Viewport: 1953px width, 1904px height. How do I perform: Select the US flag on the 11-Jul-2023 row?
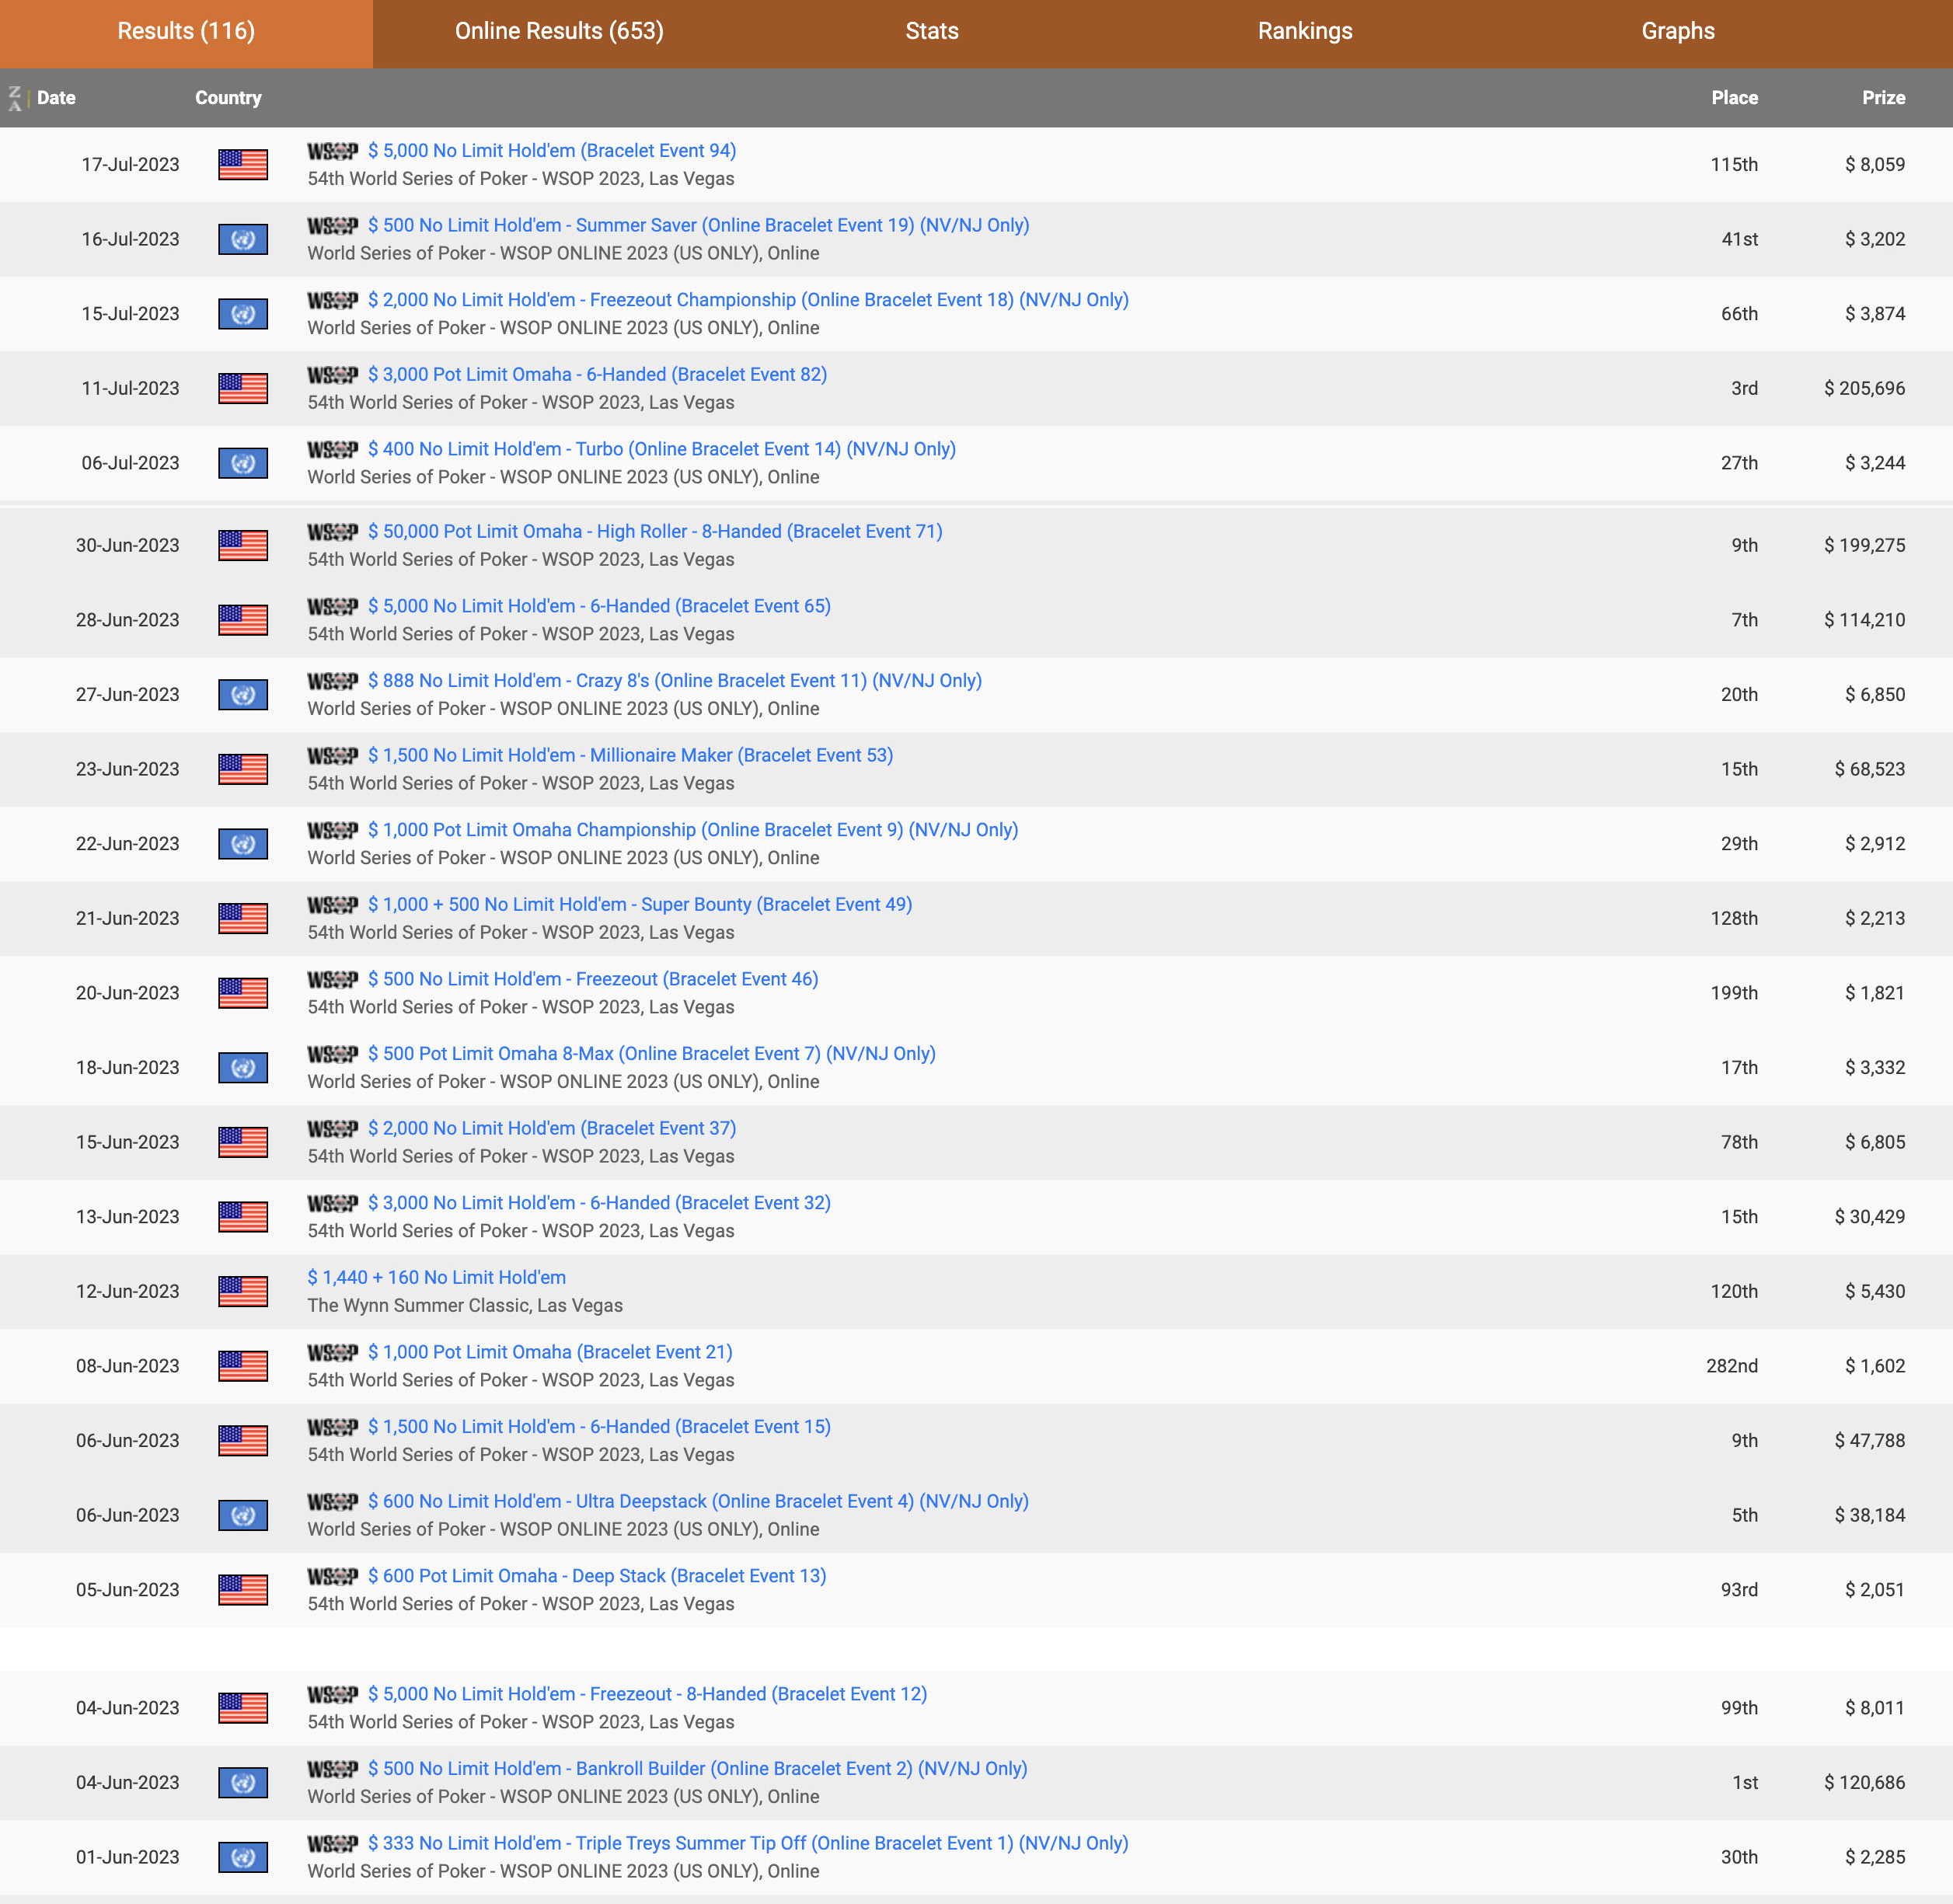(243, 389)
